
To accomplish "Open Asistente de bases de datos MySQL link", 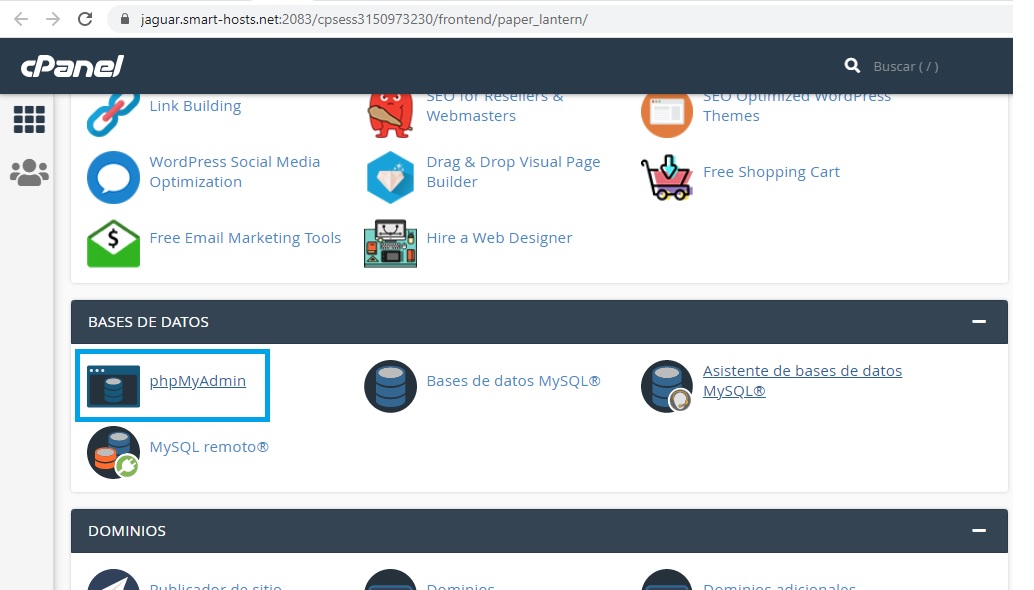I will click(x=802, y=381).
